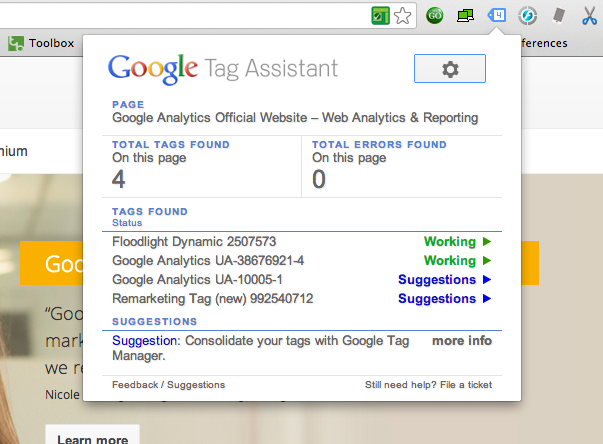Click the Tag Assistant extension icon
Screen dimensions: 603x444
point(496,16)
